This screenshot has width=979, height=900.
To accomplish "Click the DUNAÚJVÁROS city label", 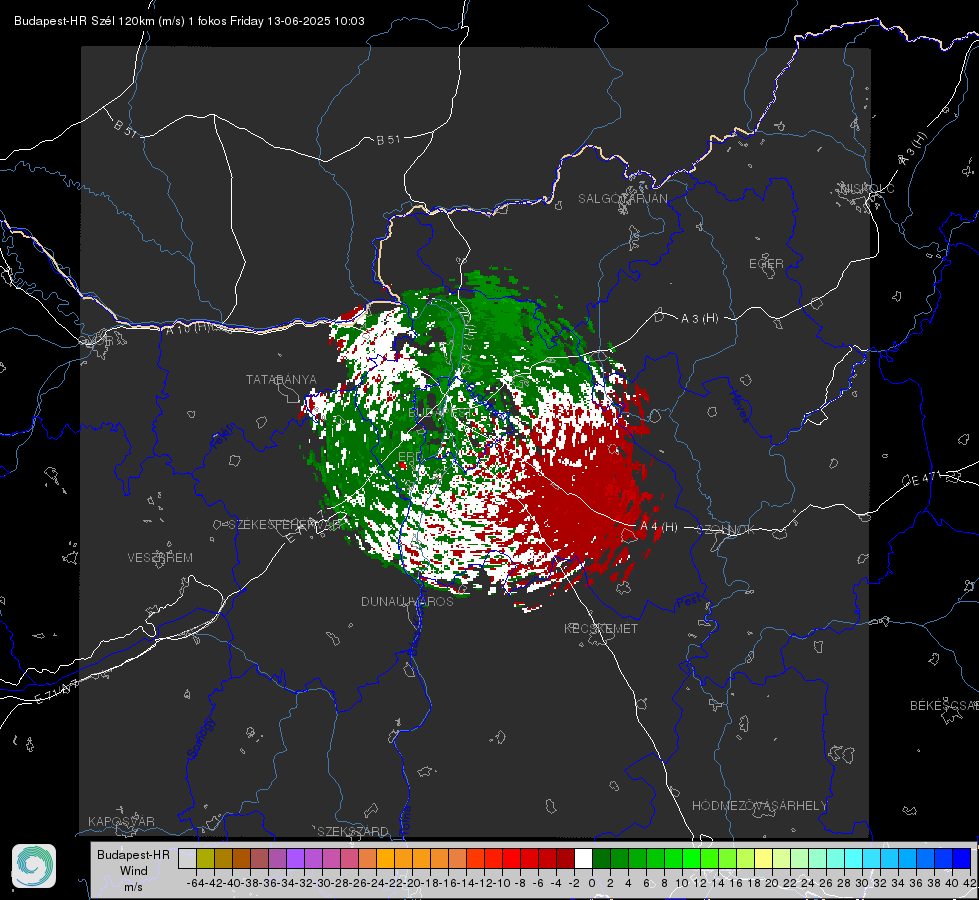I will coord(407,601).
